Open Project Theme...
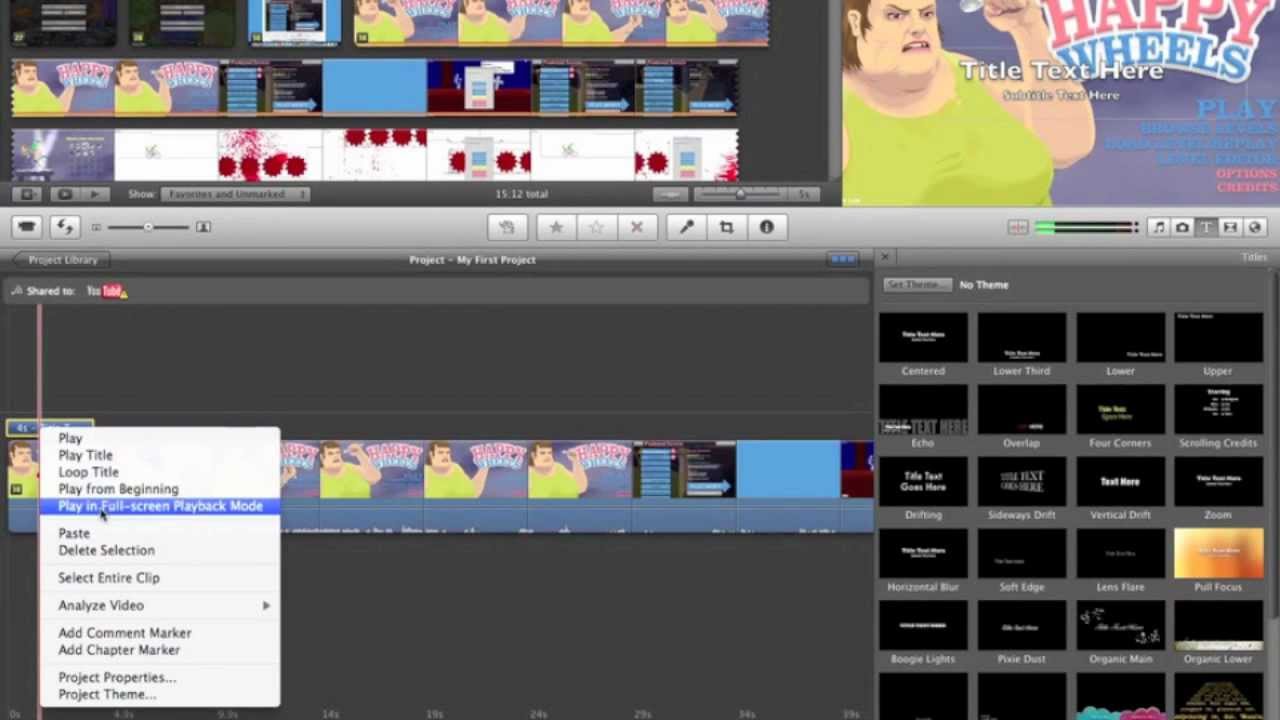 pyautogui.click(x=160, y=694)
